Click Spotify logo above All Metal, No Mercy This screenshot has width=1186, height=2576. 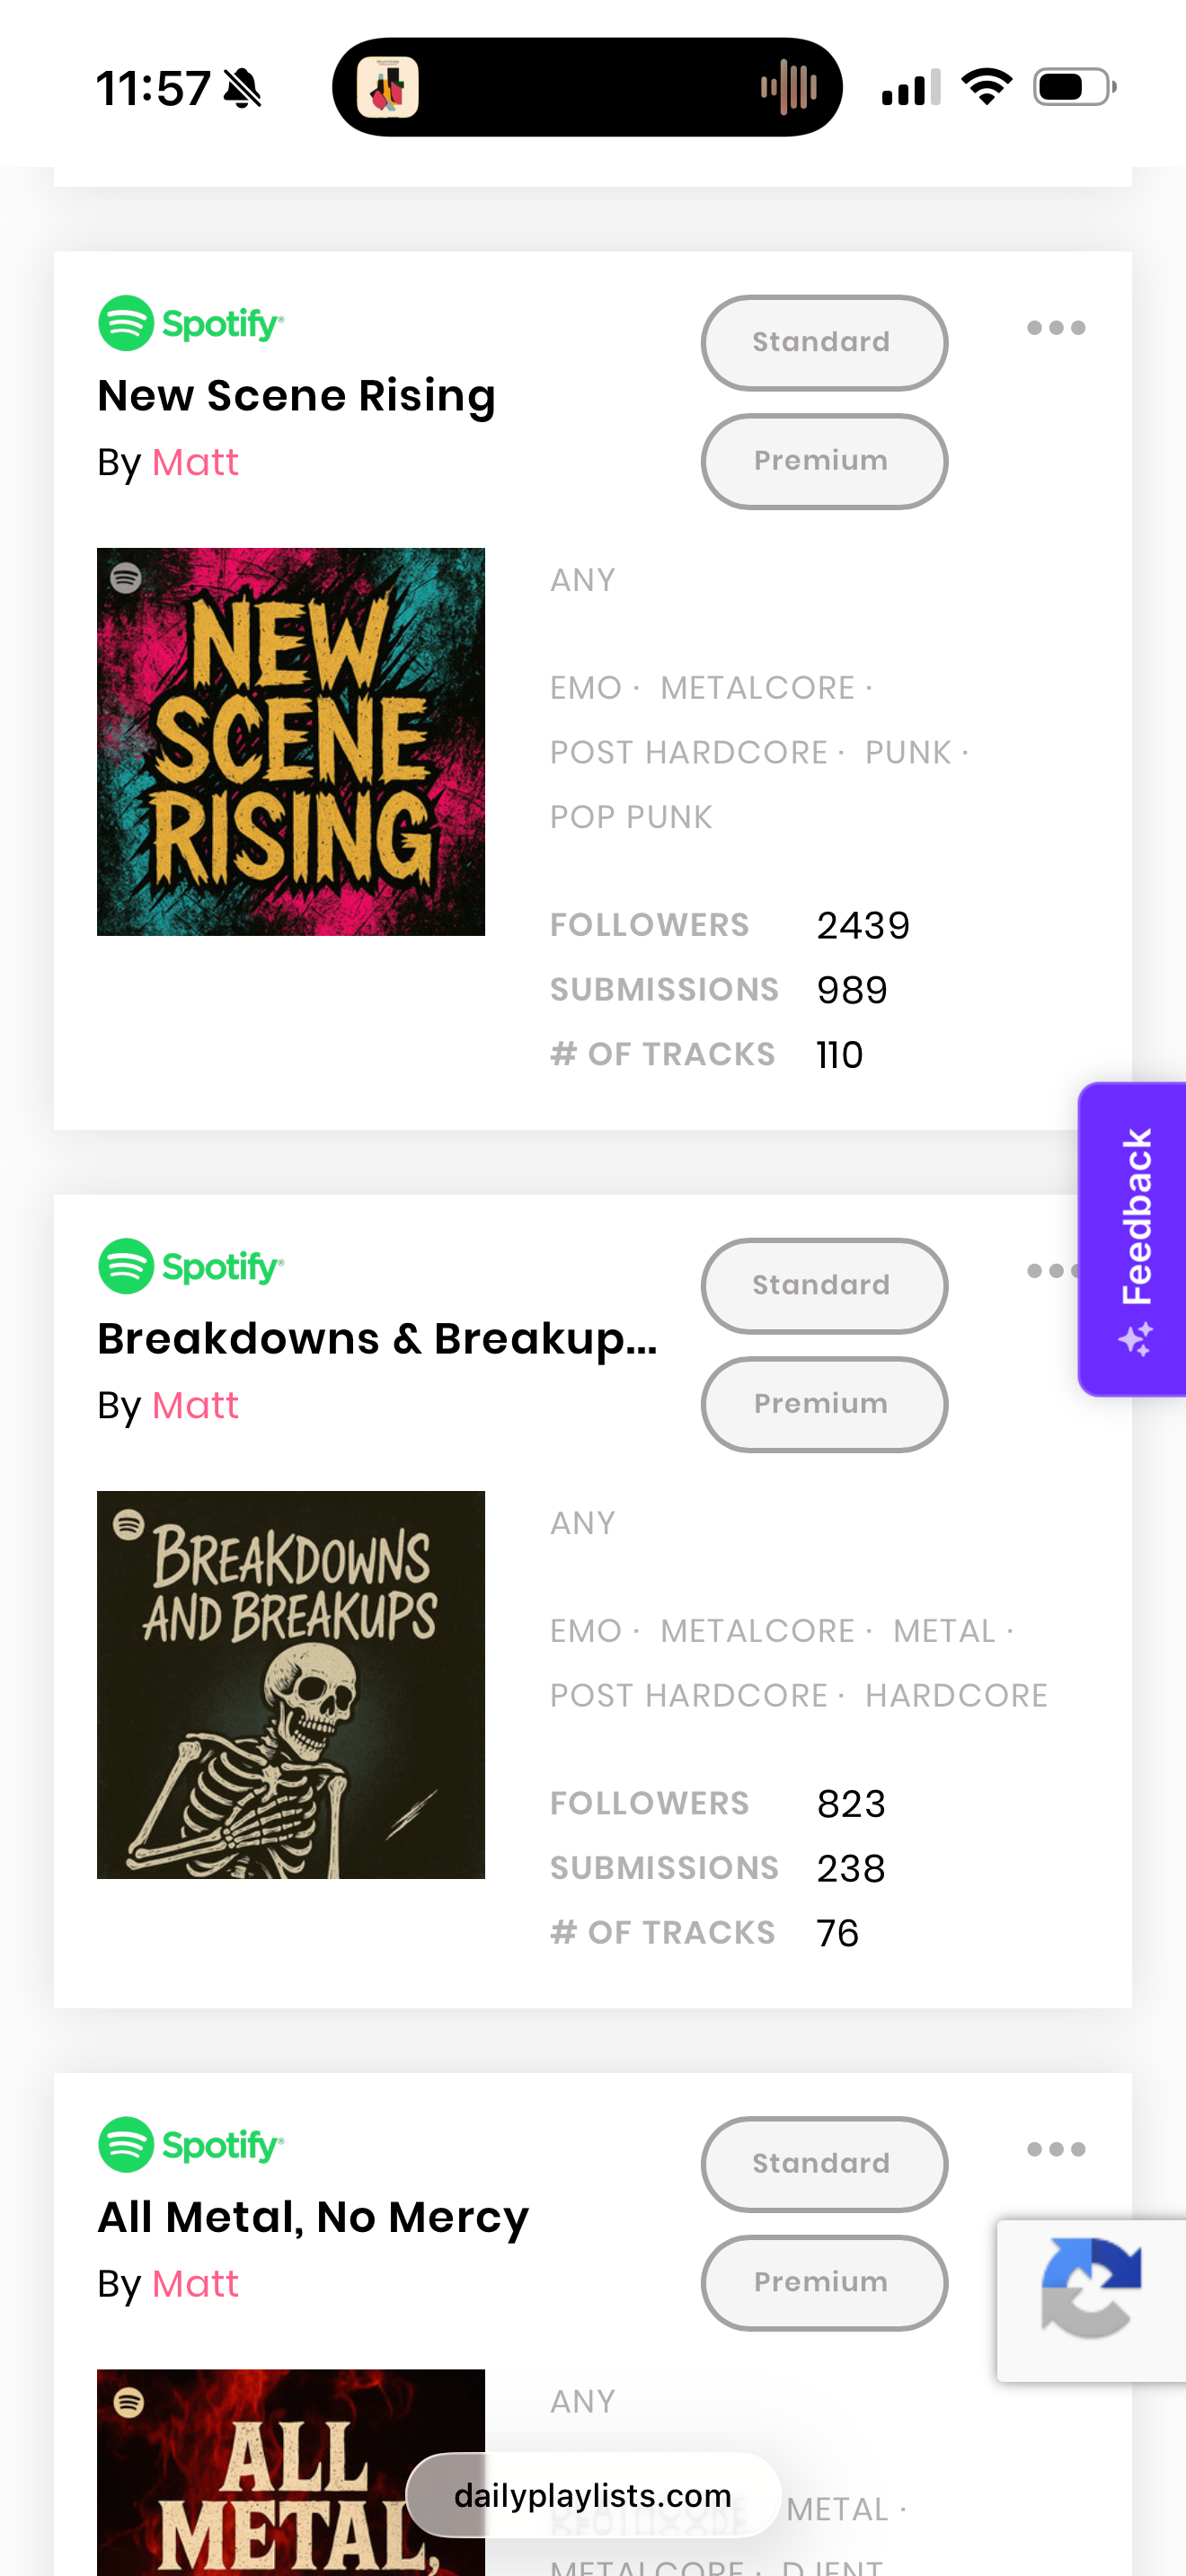coord(191,2144)
